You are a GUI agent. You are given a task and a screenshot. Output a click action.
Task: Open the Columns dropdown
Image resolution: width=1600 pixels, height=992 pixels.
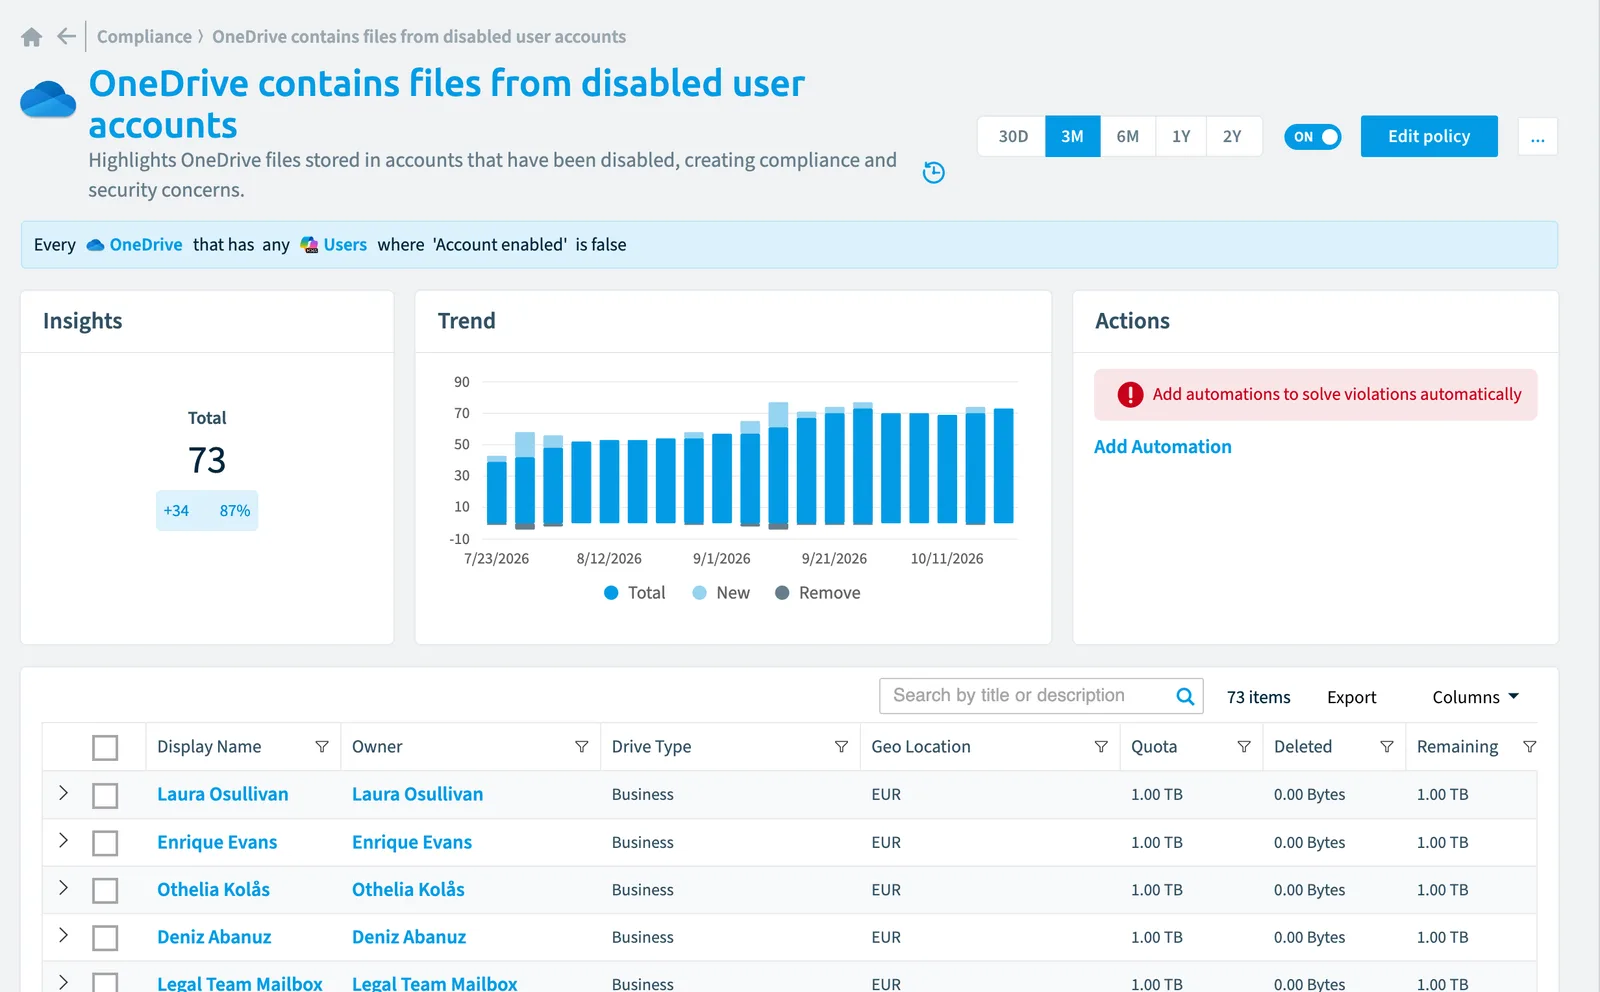[1475, 697]
